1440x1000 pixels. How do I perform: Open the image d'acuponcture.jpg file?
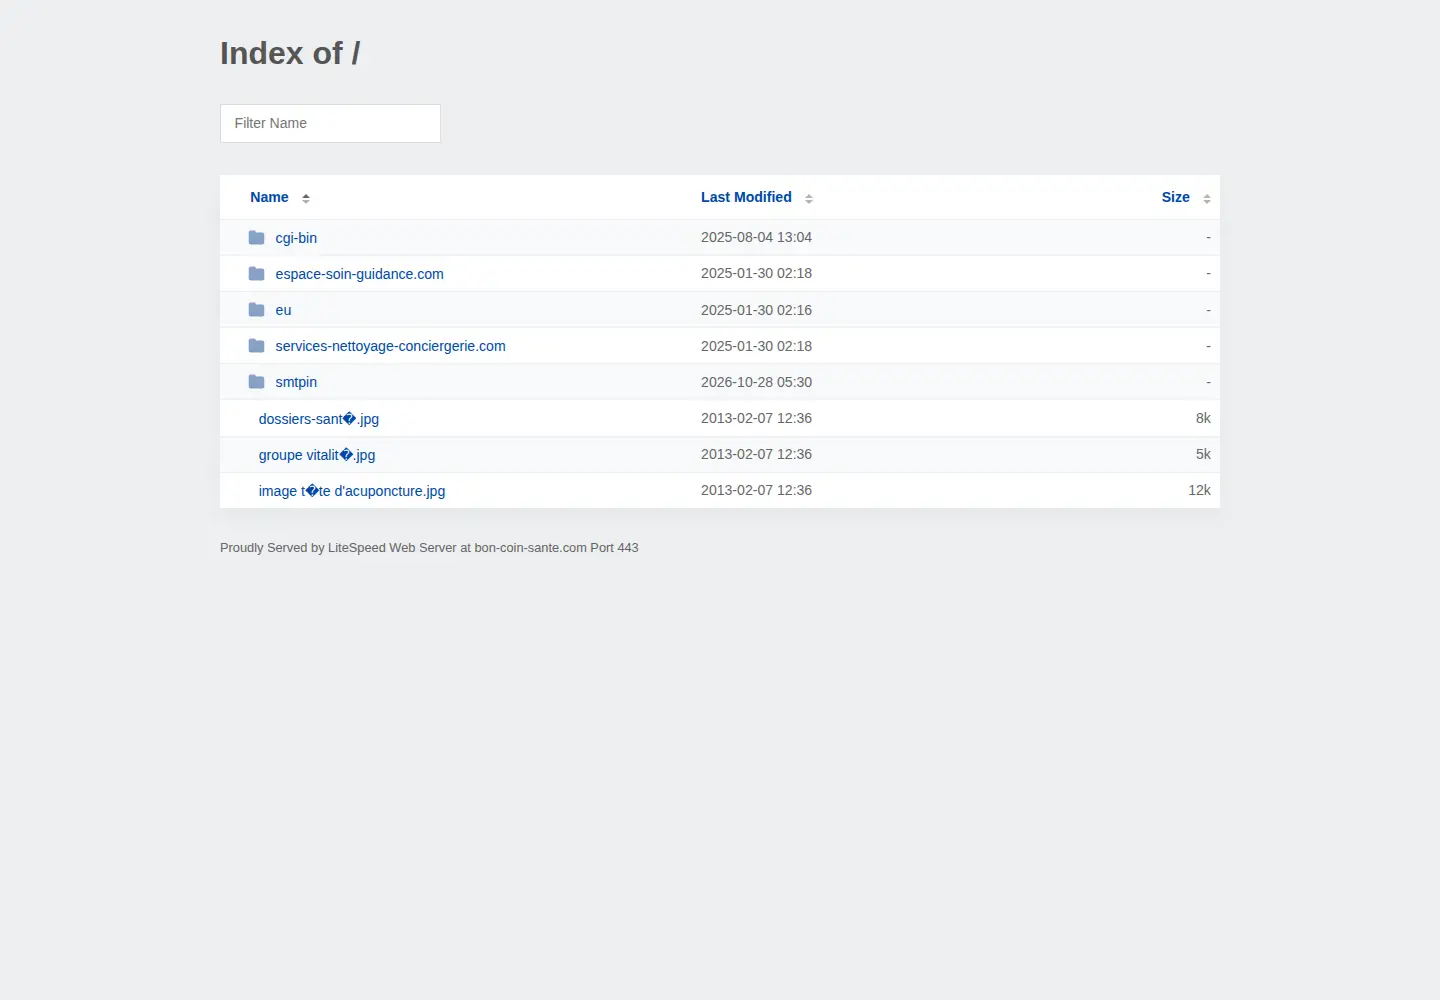click(x=352, y=491)
